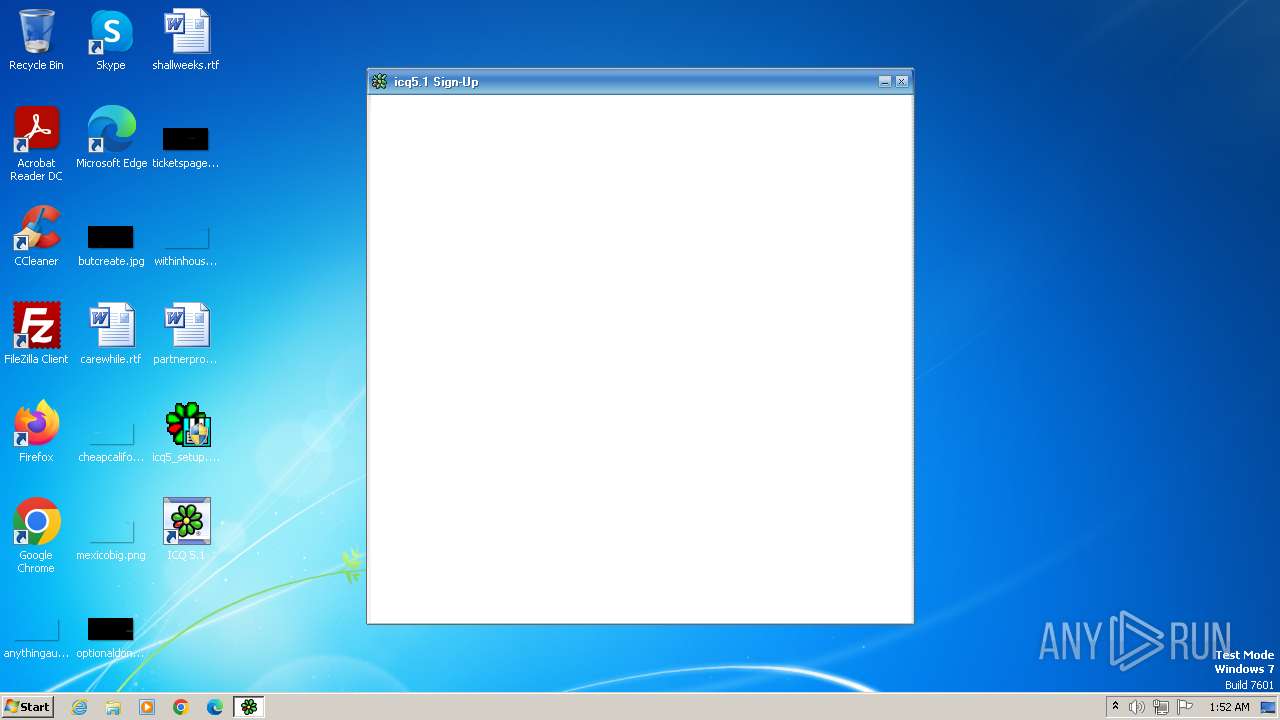Show hidden system tray icons

pos(1116,707)
